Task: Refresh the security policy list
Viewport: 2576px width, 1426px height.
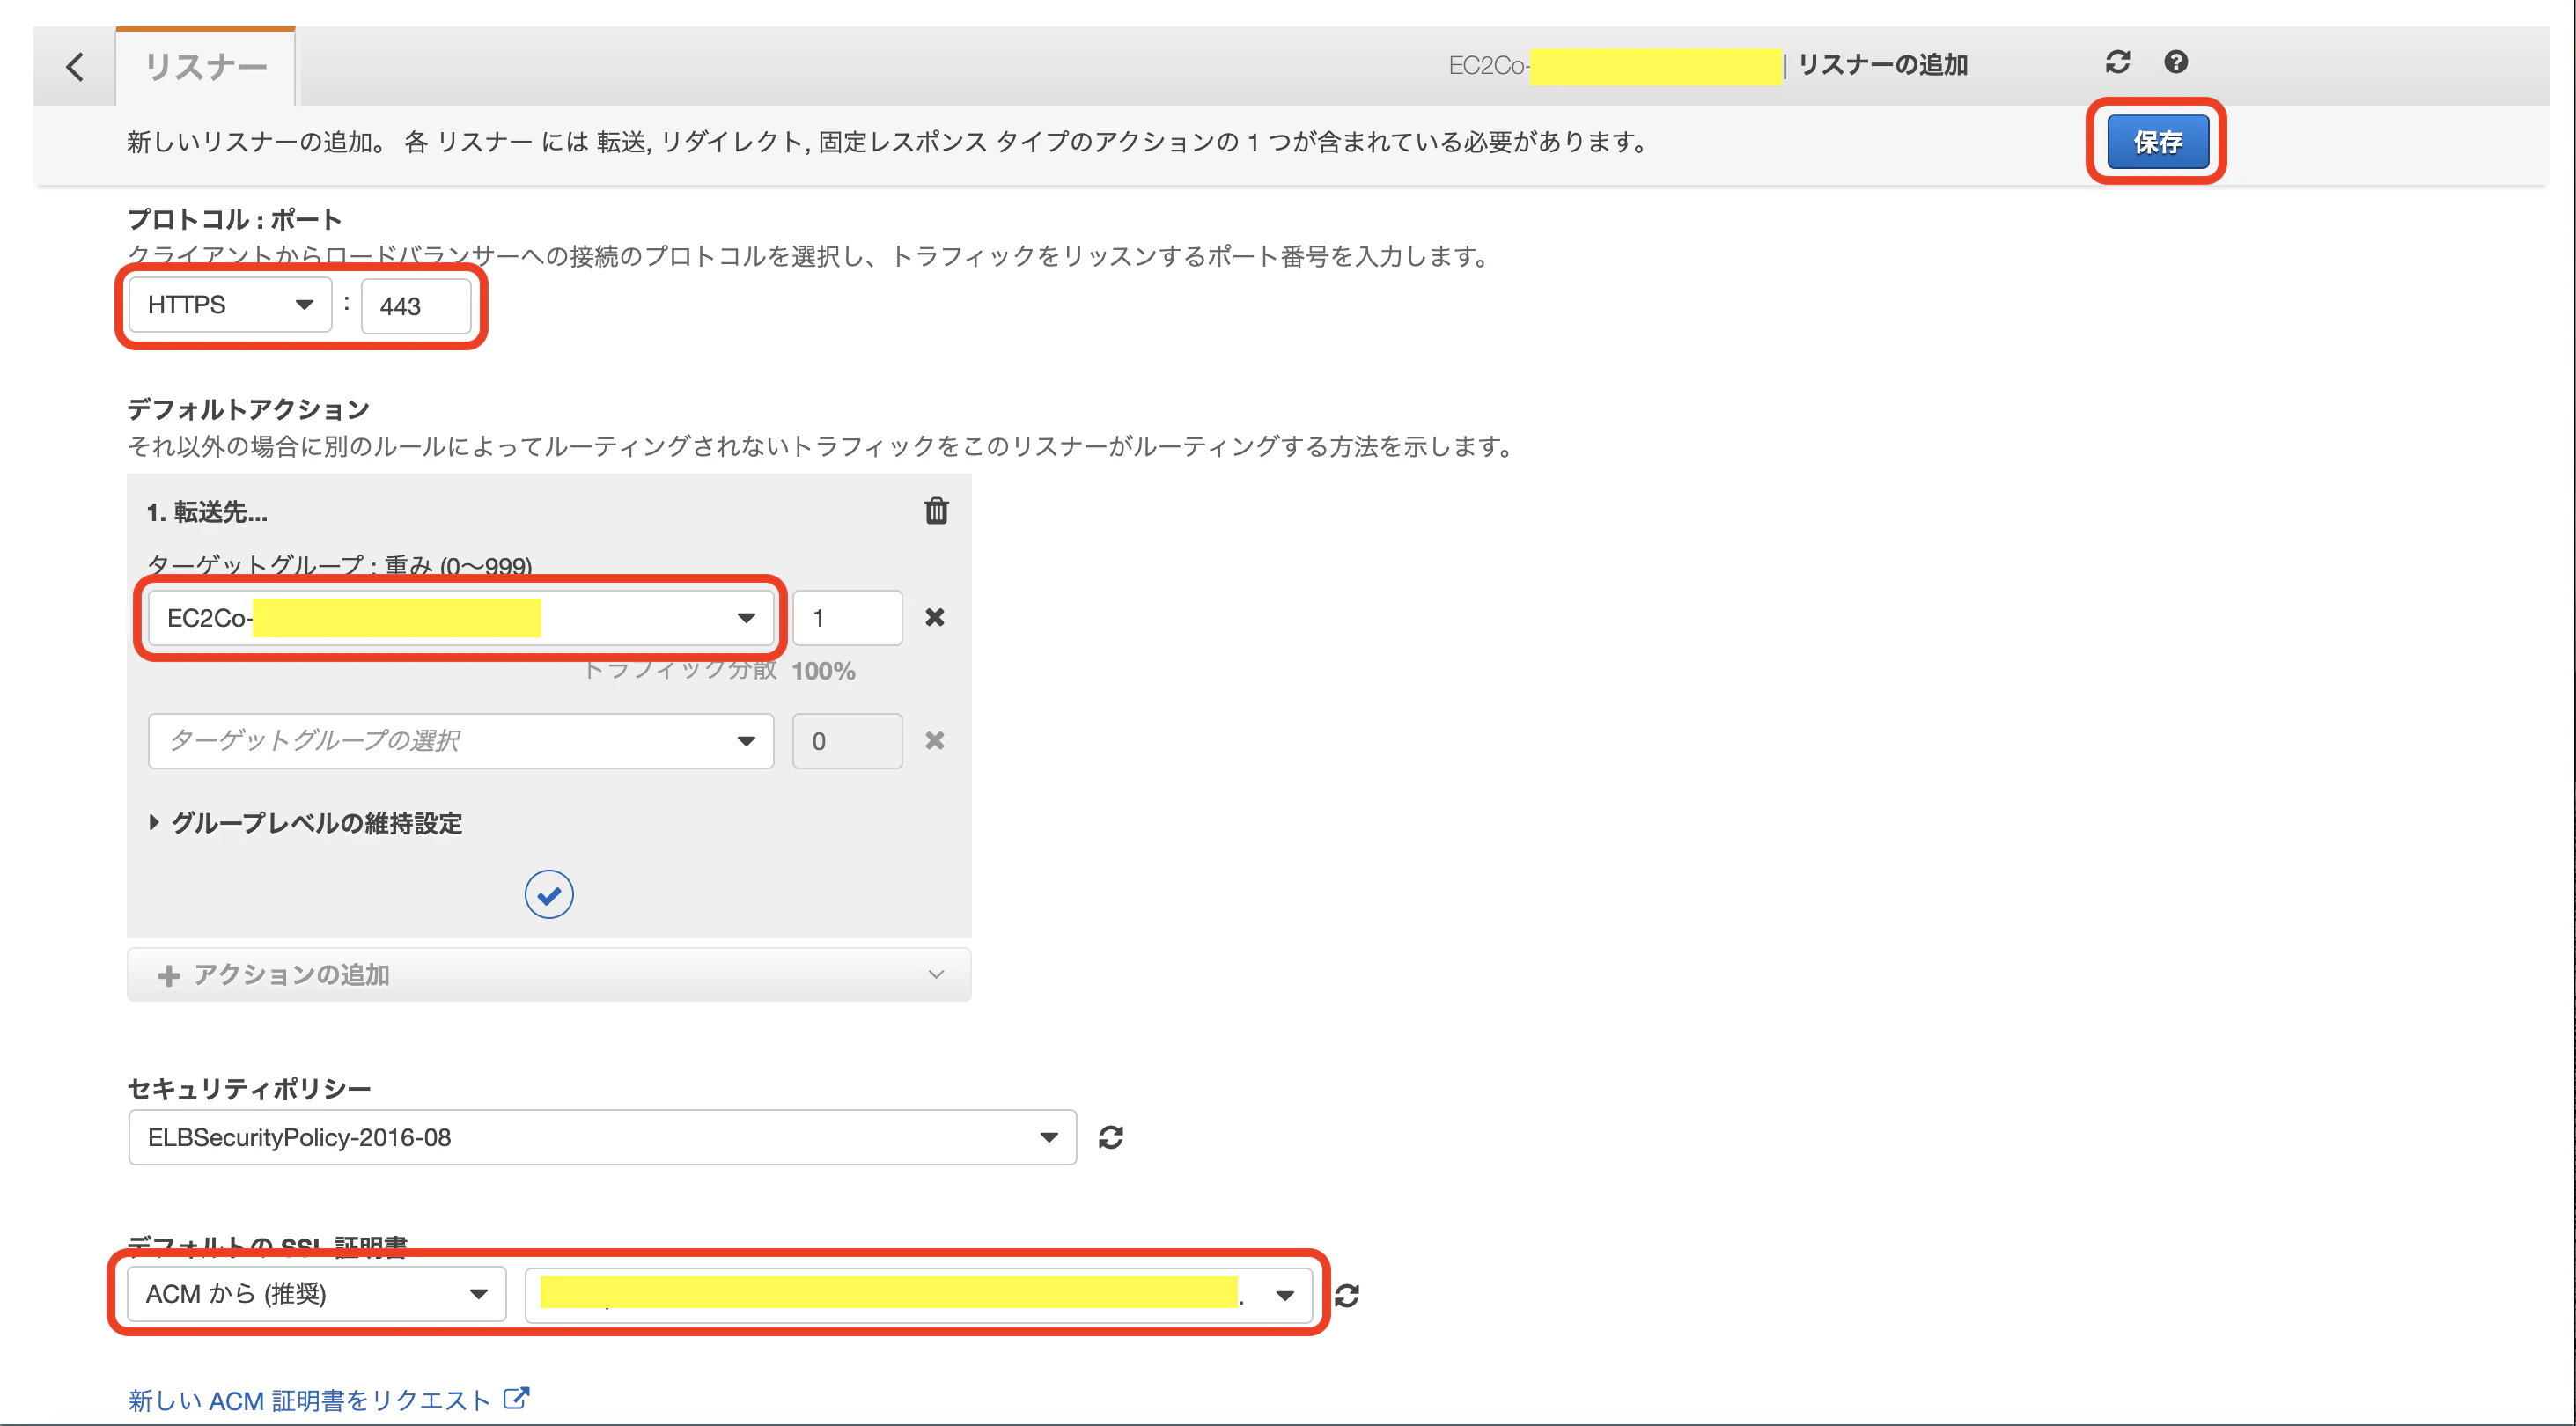Action: tap(1110, 1137)
